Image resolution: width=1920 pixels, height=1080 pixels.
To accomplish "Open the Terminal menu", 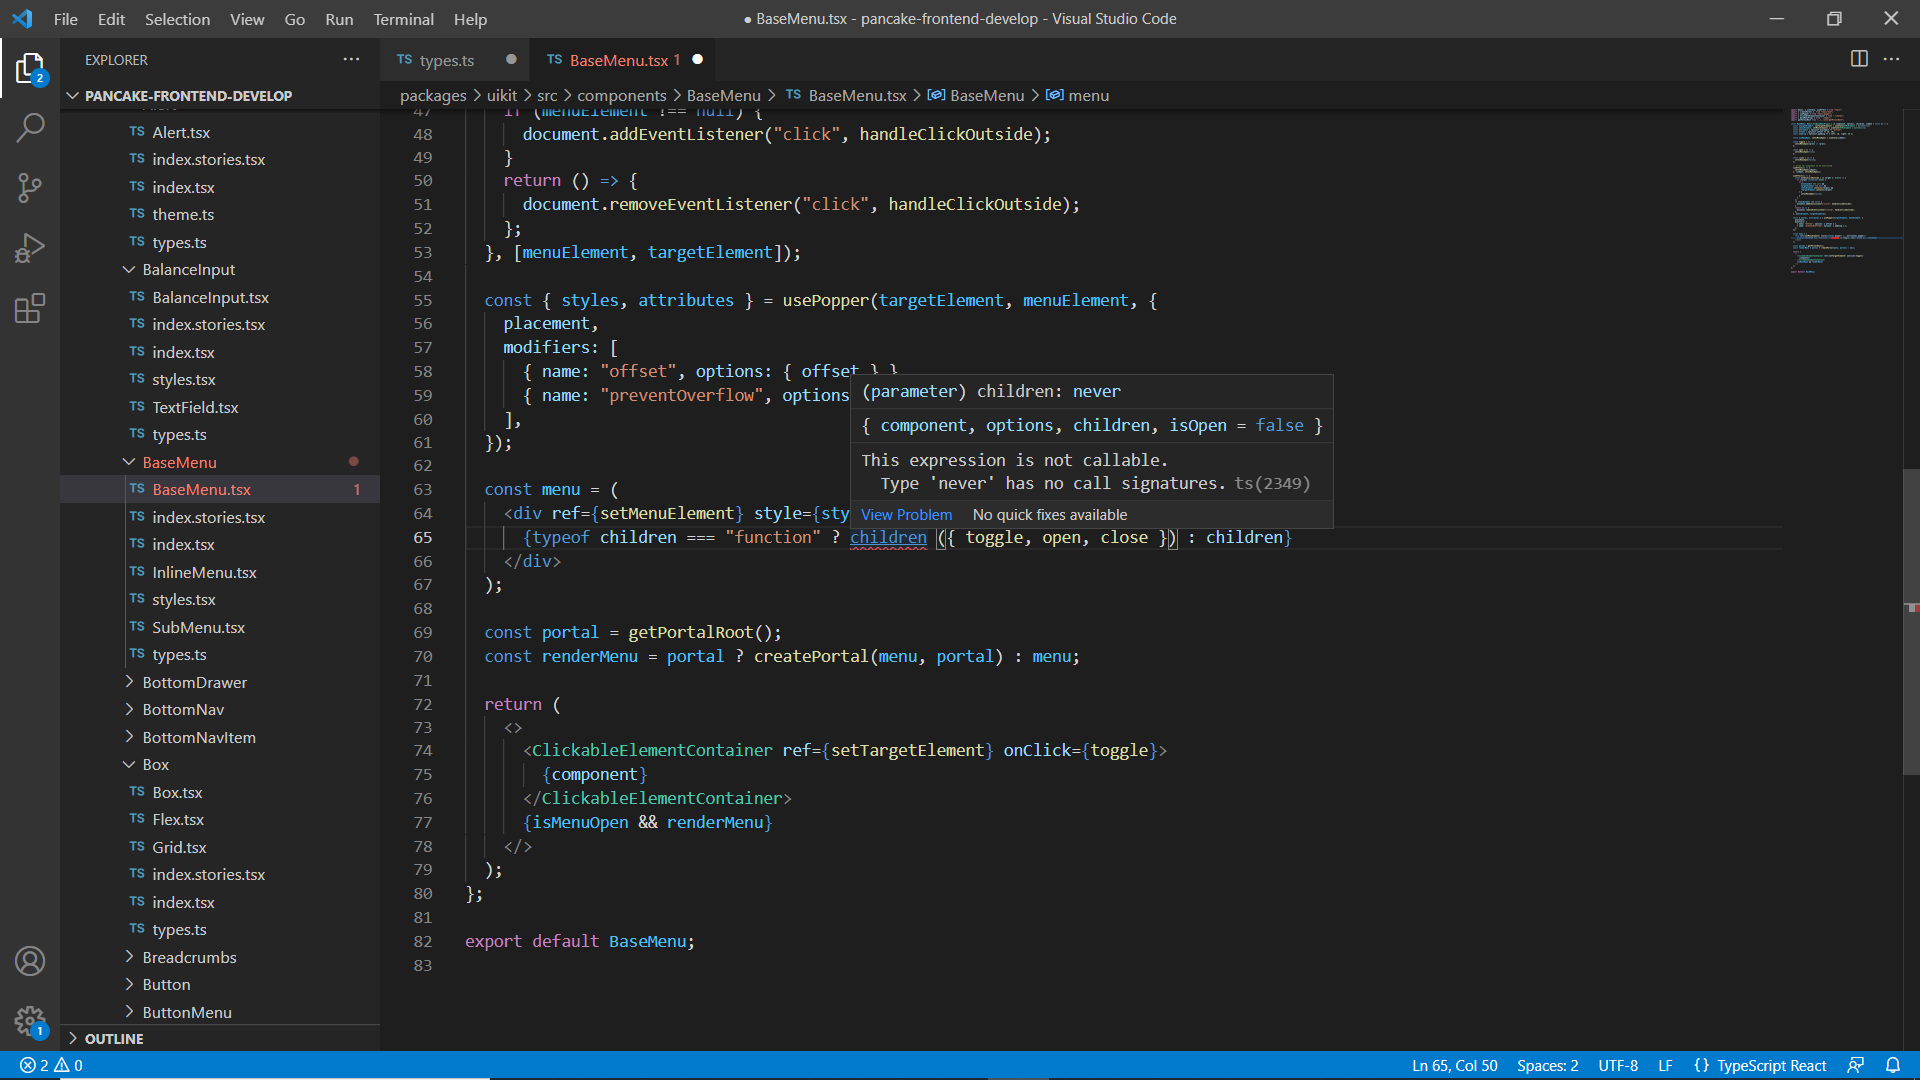I will pos(403,19).
